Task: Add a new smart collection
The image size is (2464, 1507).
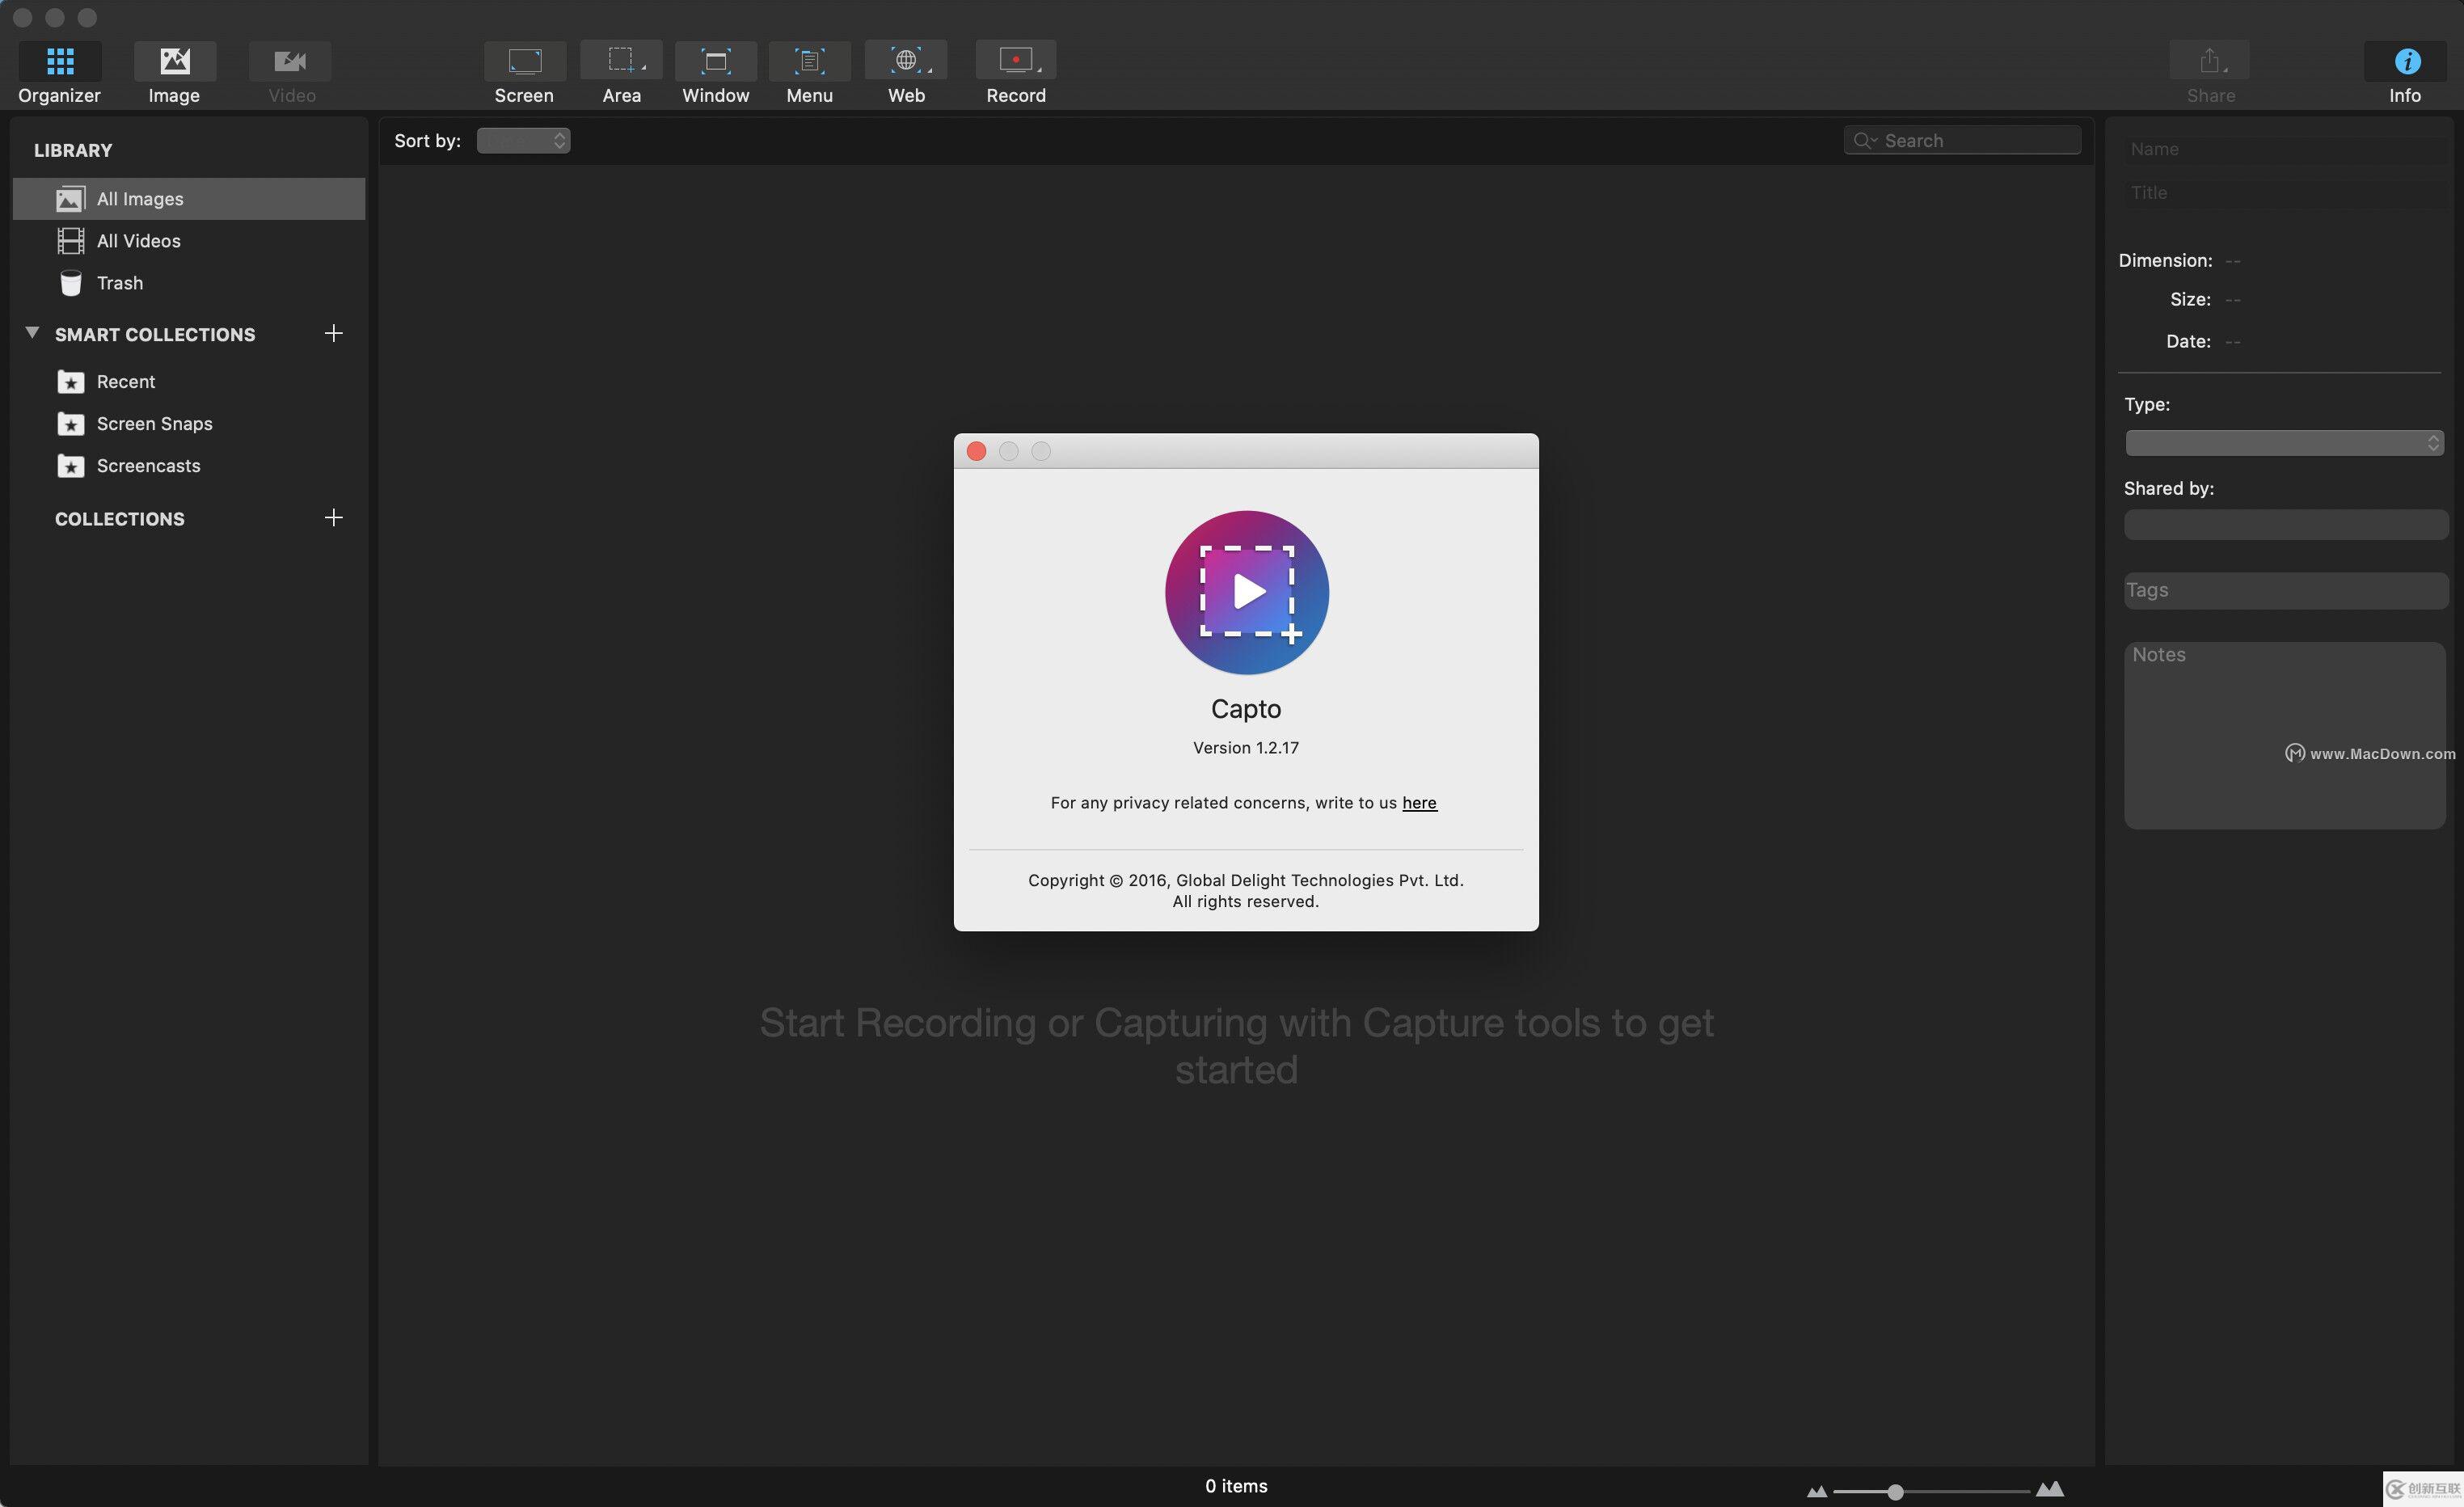Action: pos(334,333)
